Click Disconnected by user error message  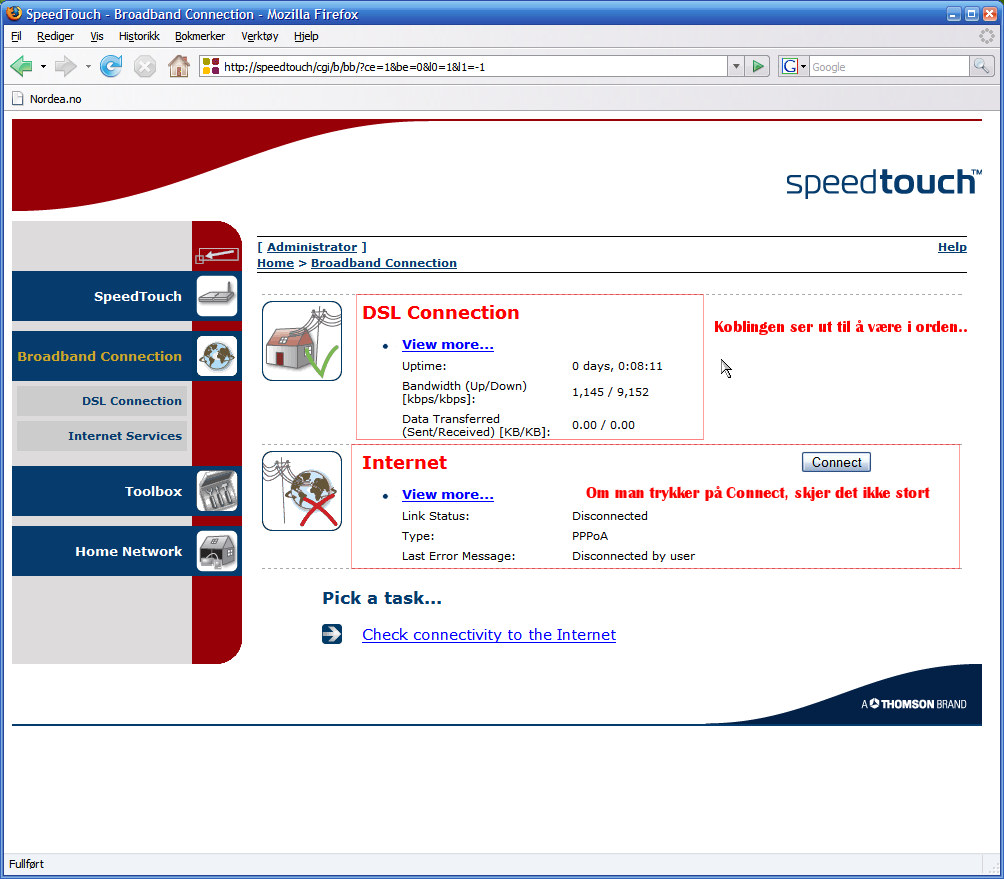[x=633, y=556]
